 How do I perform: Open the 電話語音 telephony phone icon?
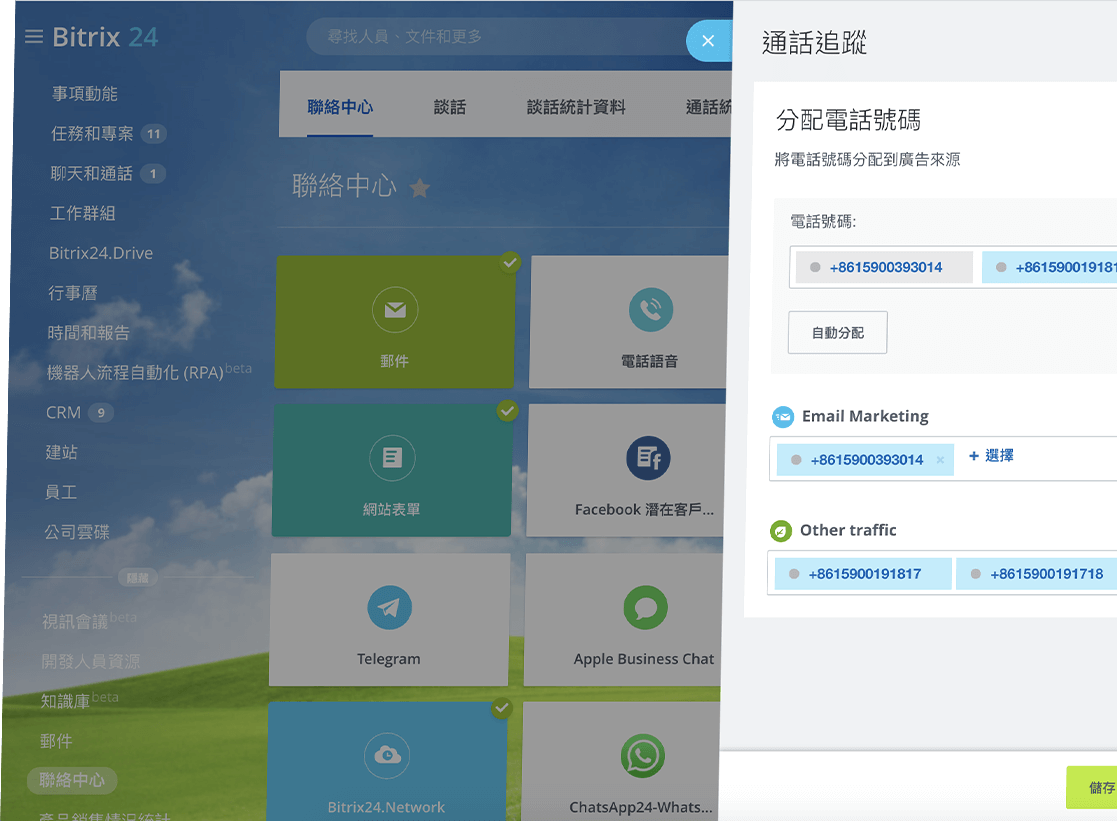tap(650, 310)
